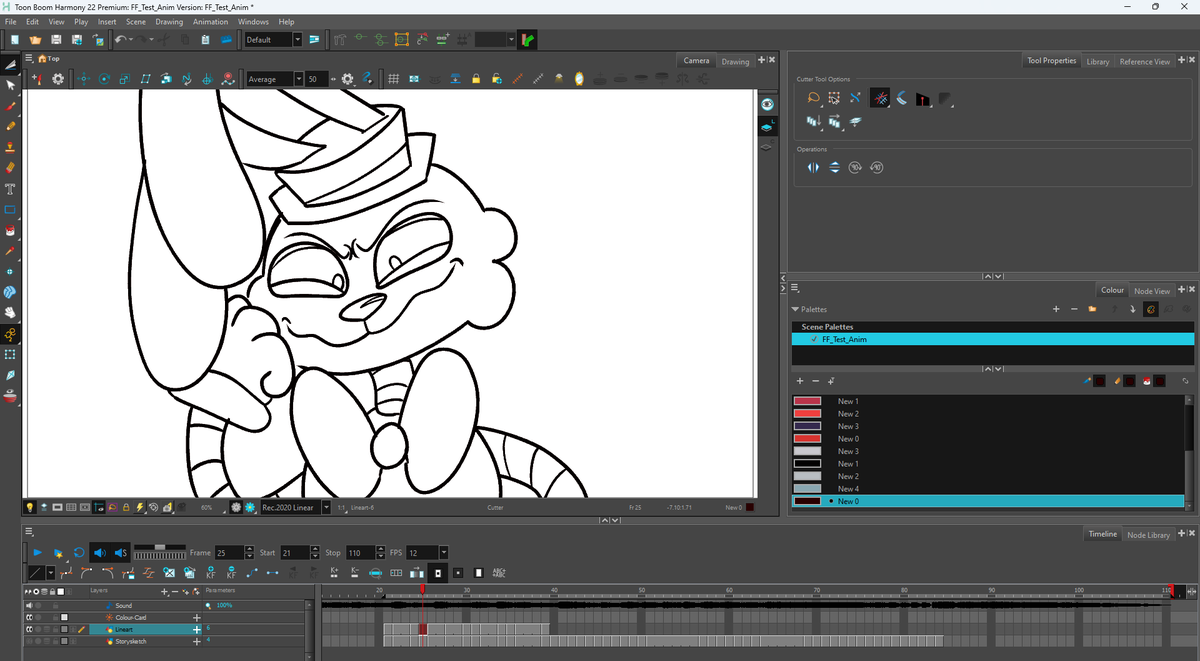This screenshot has height=661, width=1200.
Task: Select the Brush tool in left toolbar
Action: [10, 106]
